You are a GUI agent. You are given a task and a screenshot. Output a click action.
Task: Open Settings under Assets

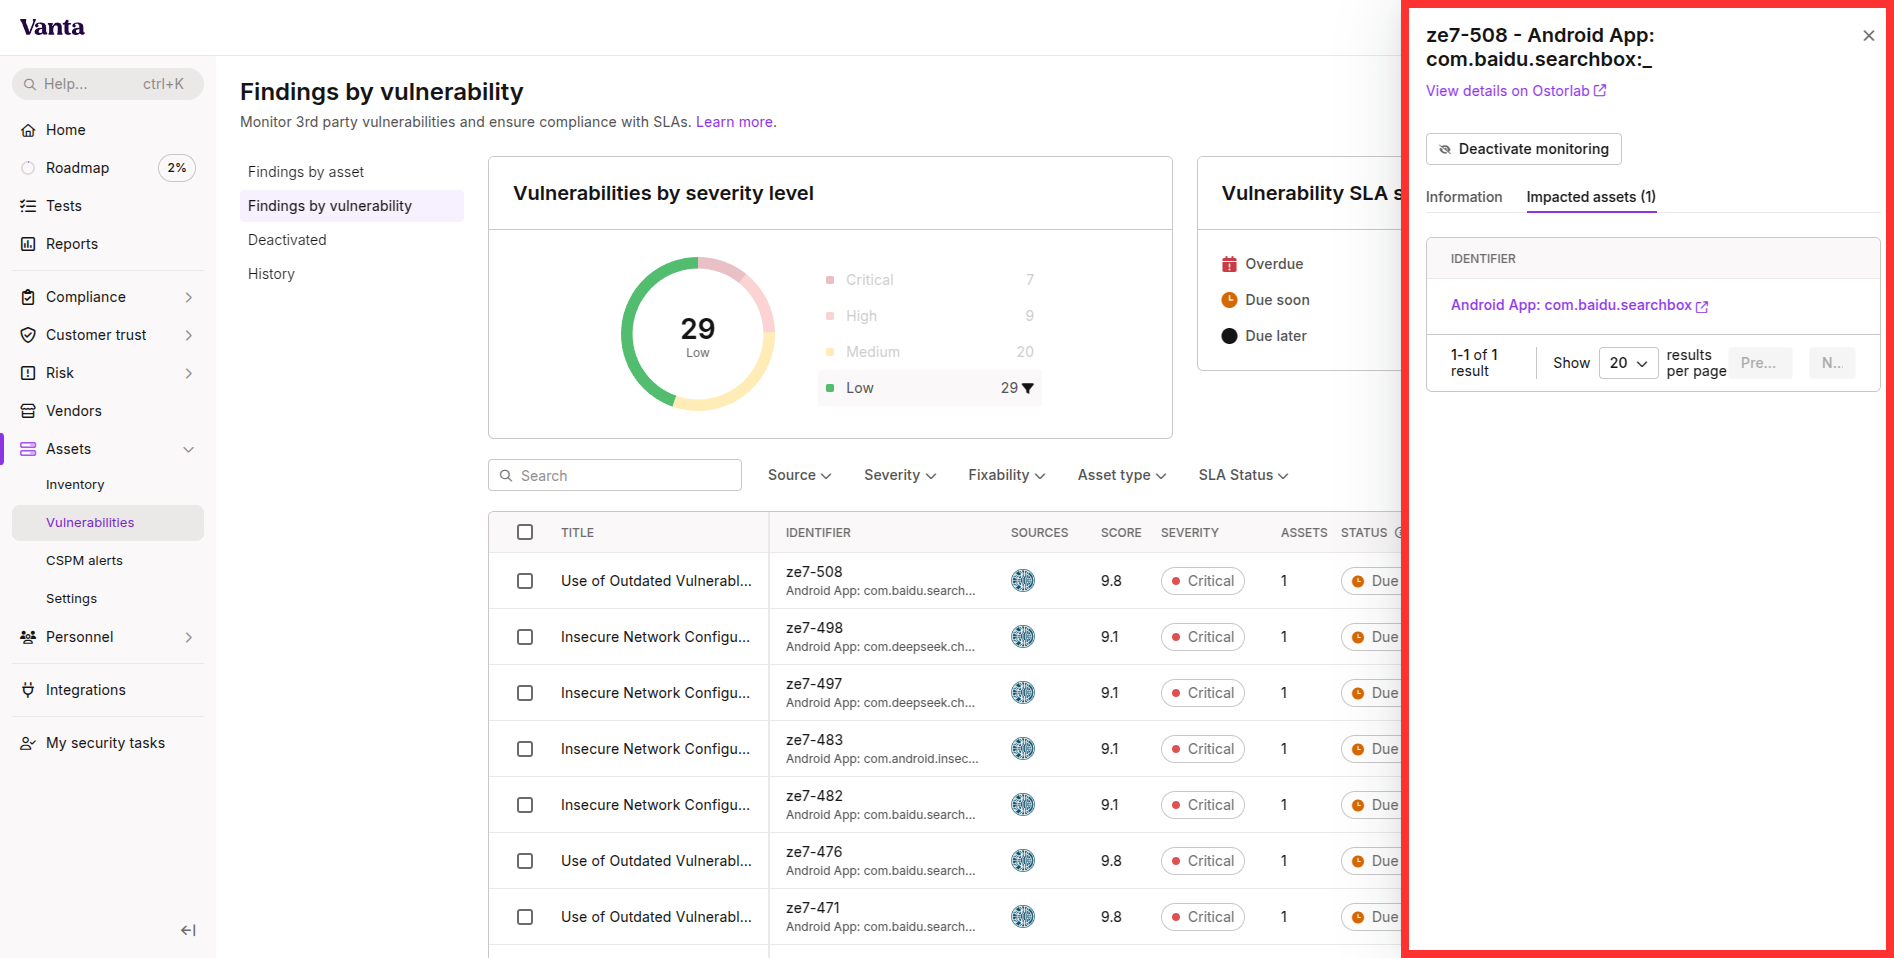71,599
